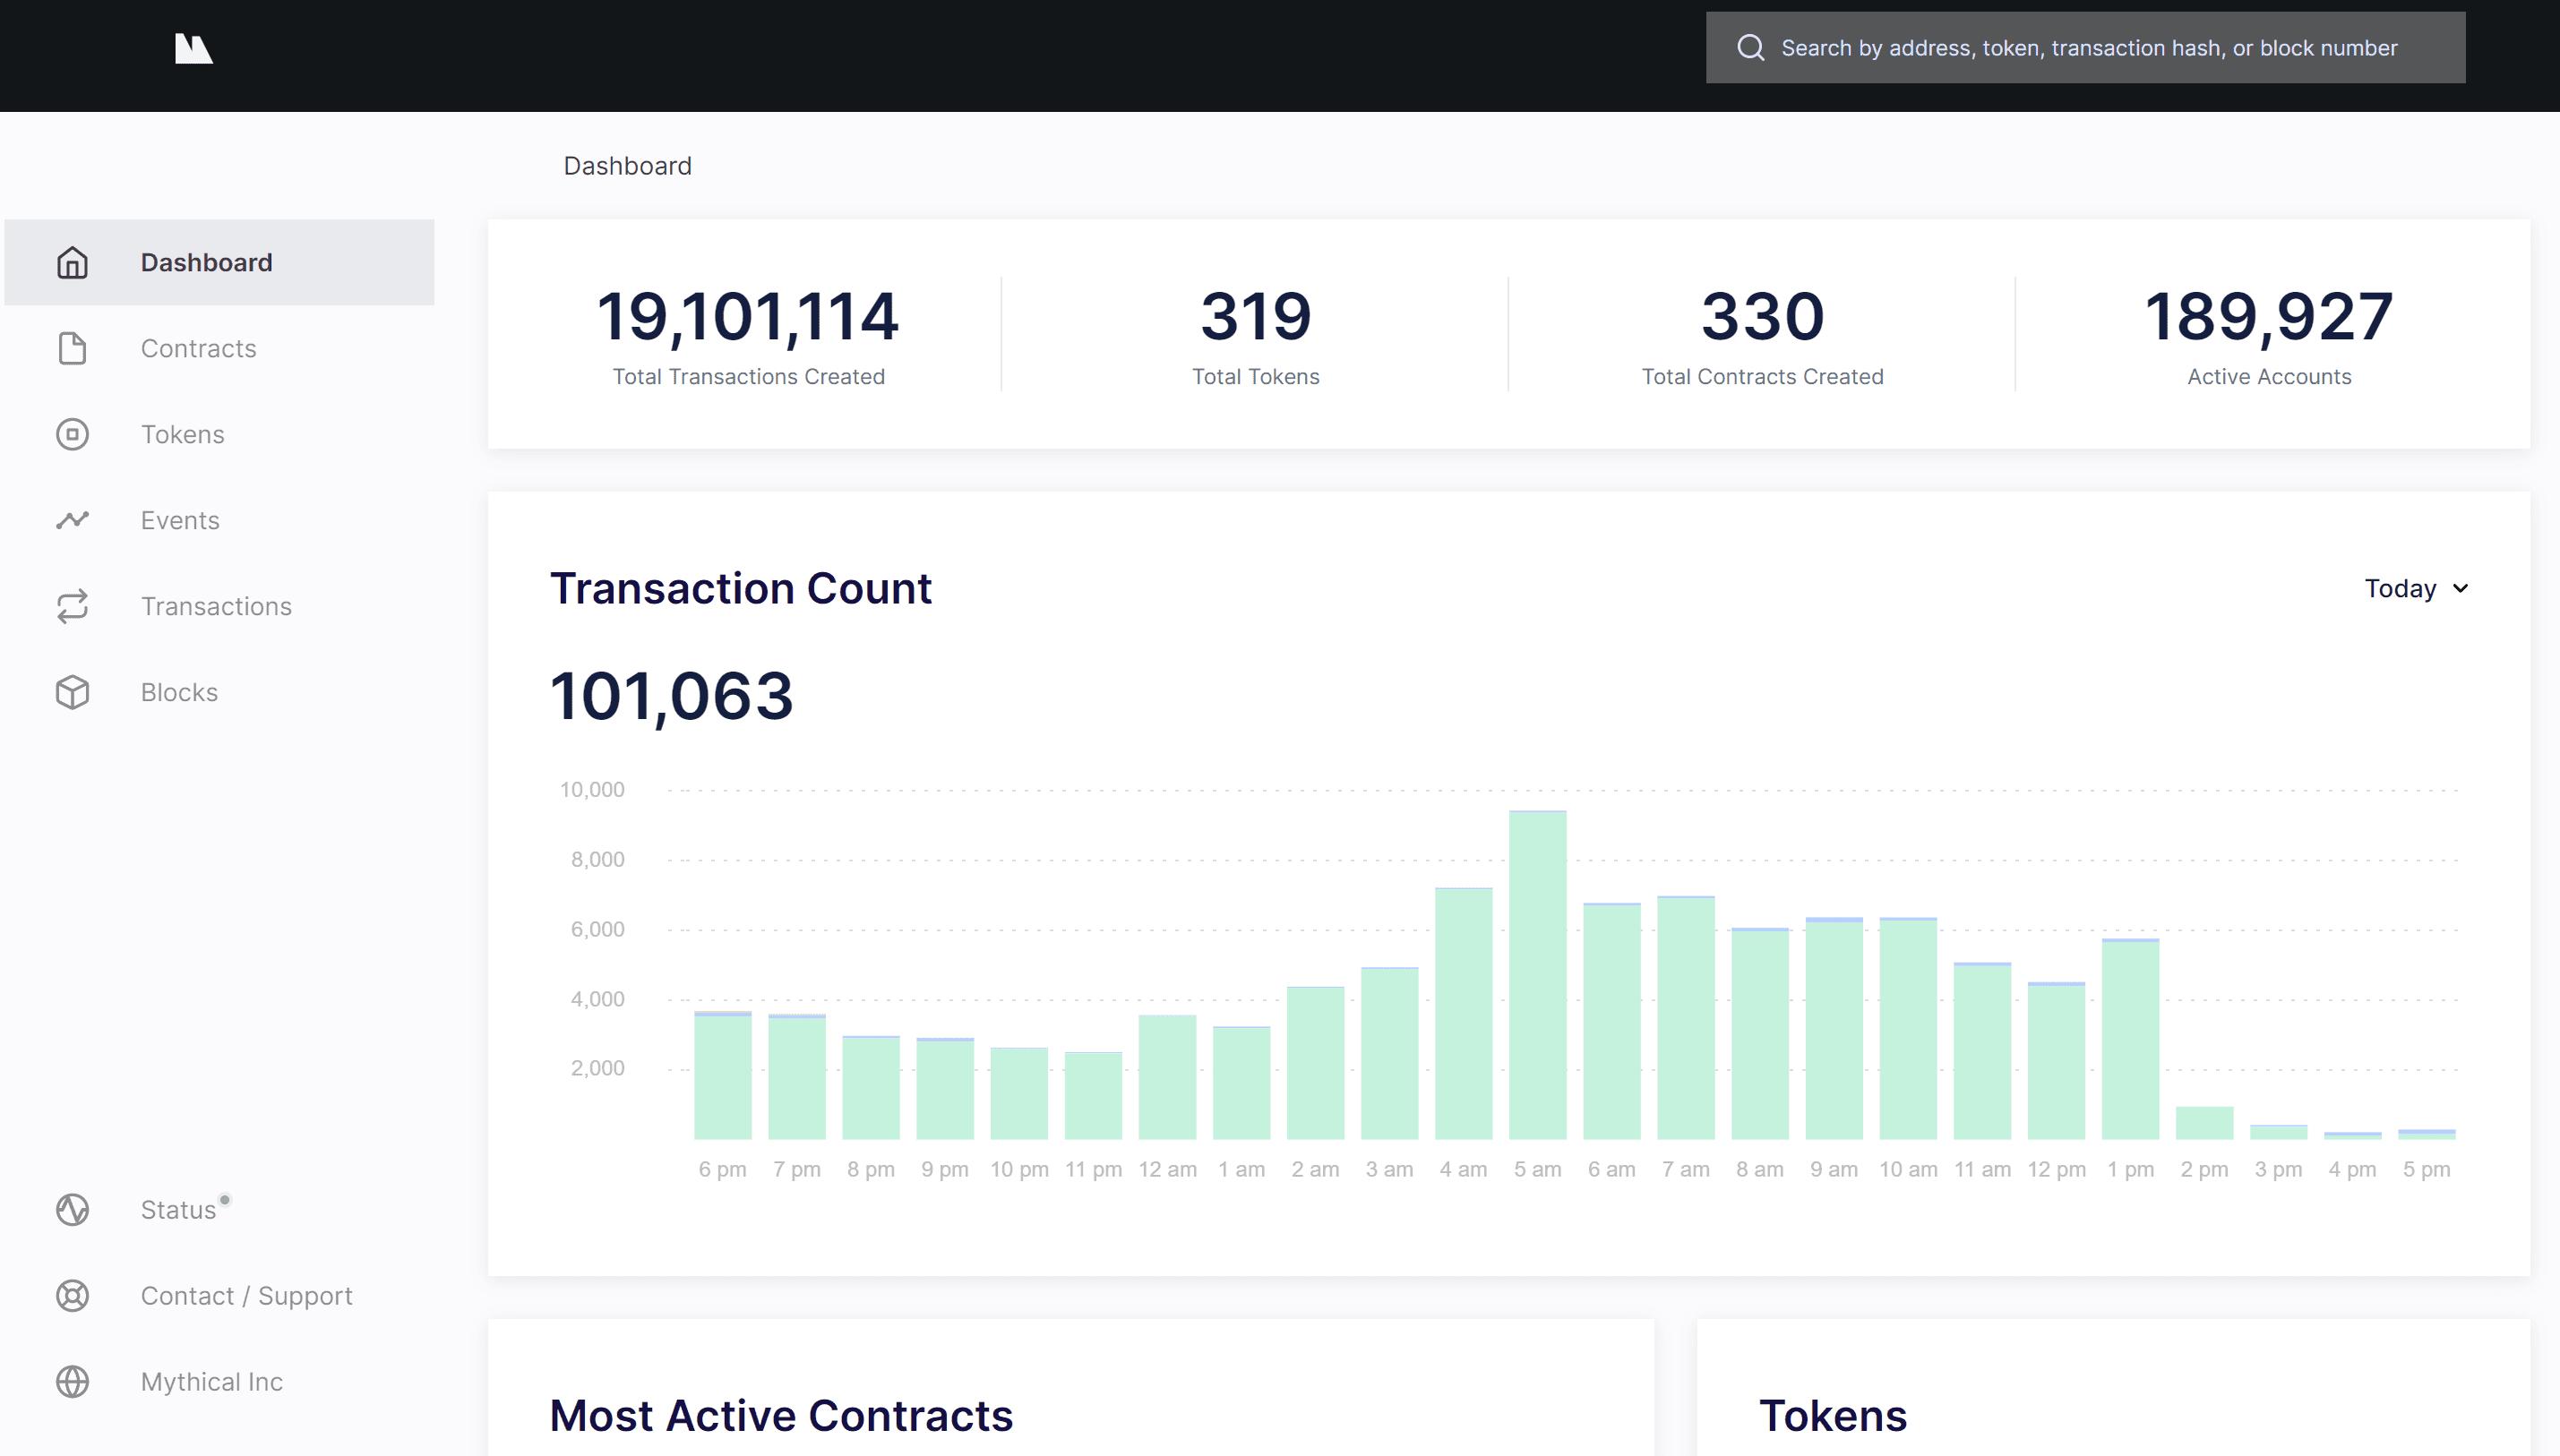
Task: Click the Tokens circle icon
Action: point(72,434)
